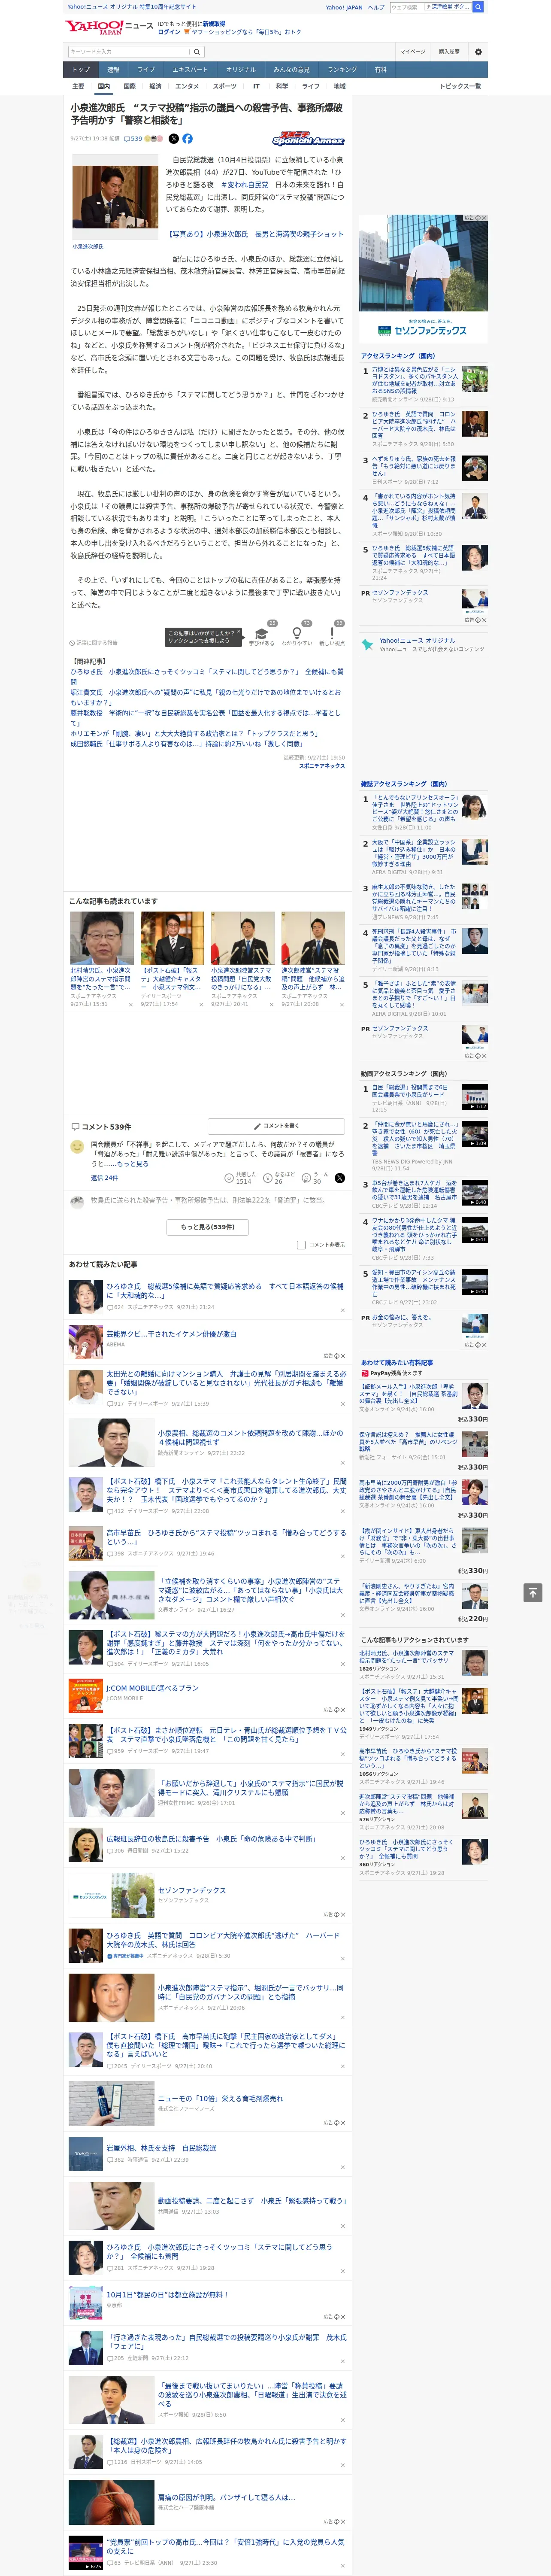Share the top comment on X

click(339, 1178)
